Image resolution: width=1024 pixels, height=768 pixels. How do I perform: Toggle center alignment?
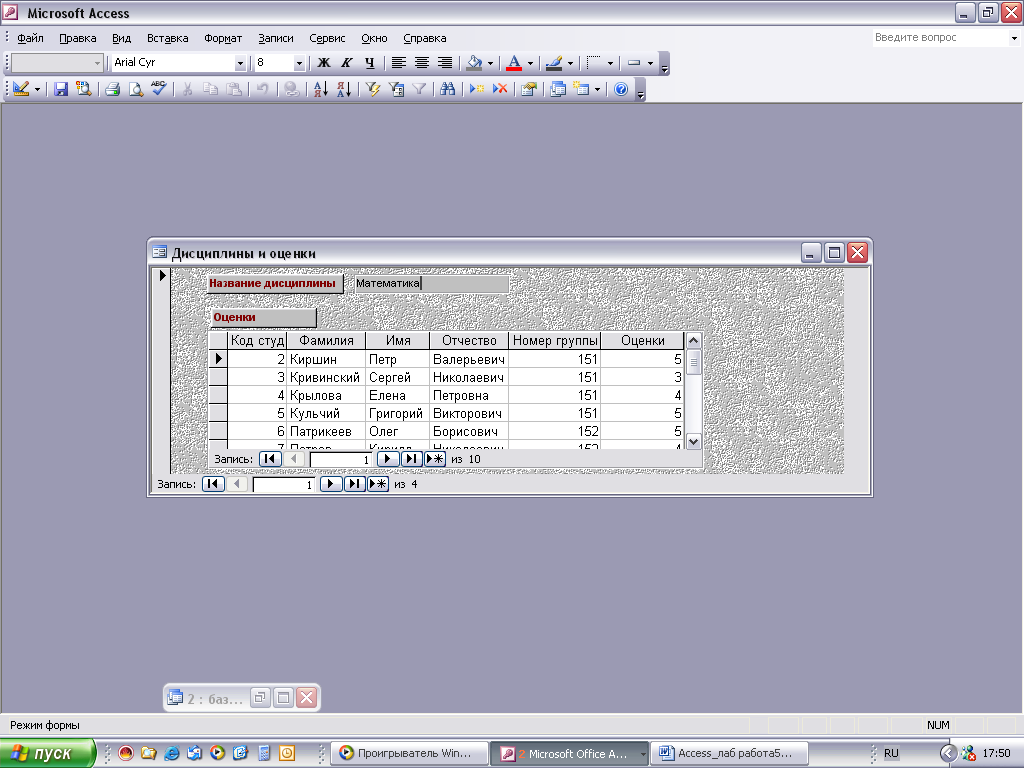(x=422, y=63)
